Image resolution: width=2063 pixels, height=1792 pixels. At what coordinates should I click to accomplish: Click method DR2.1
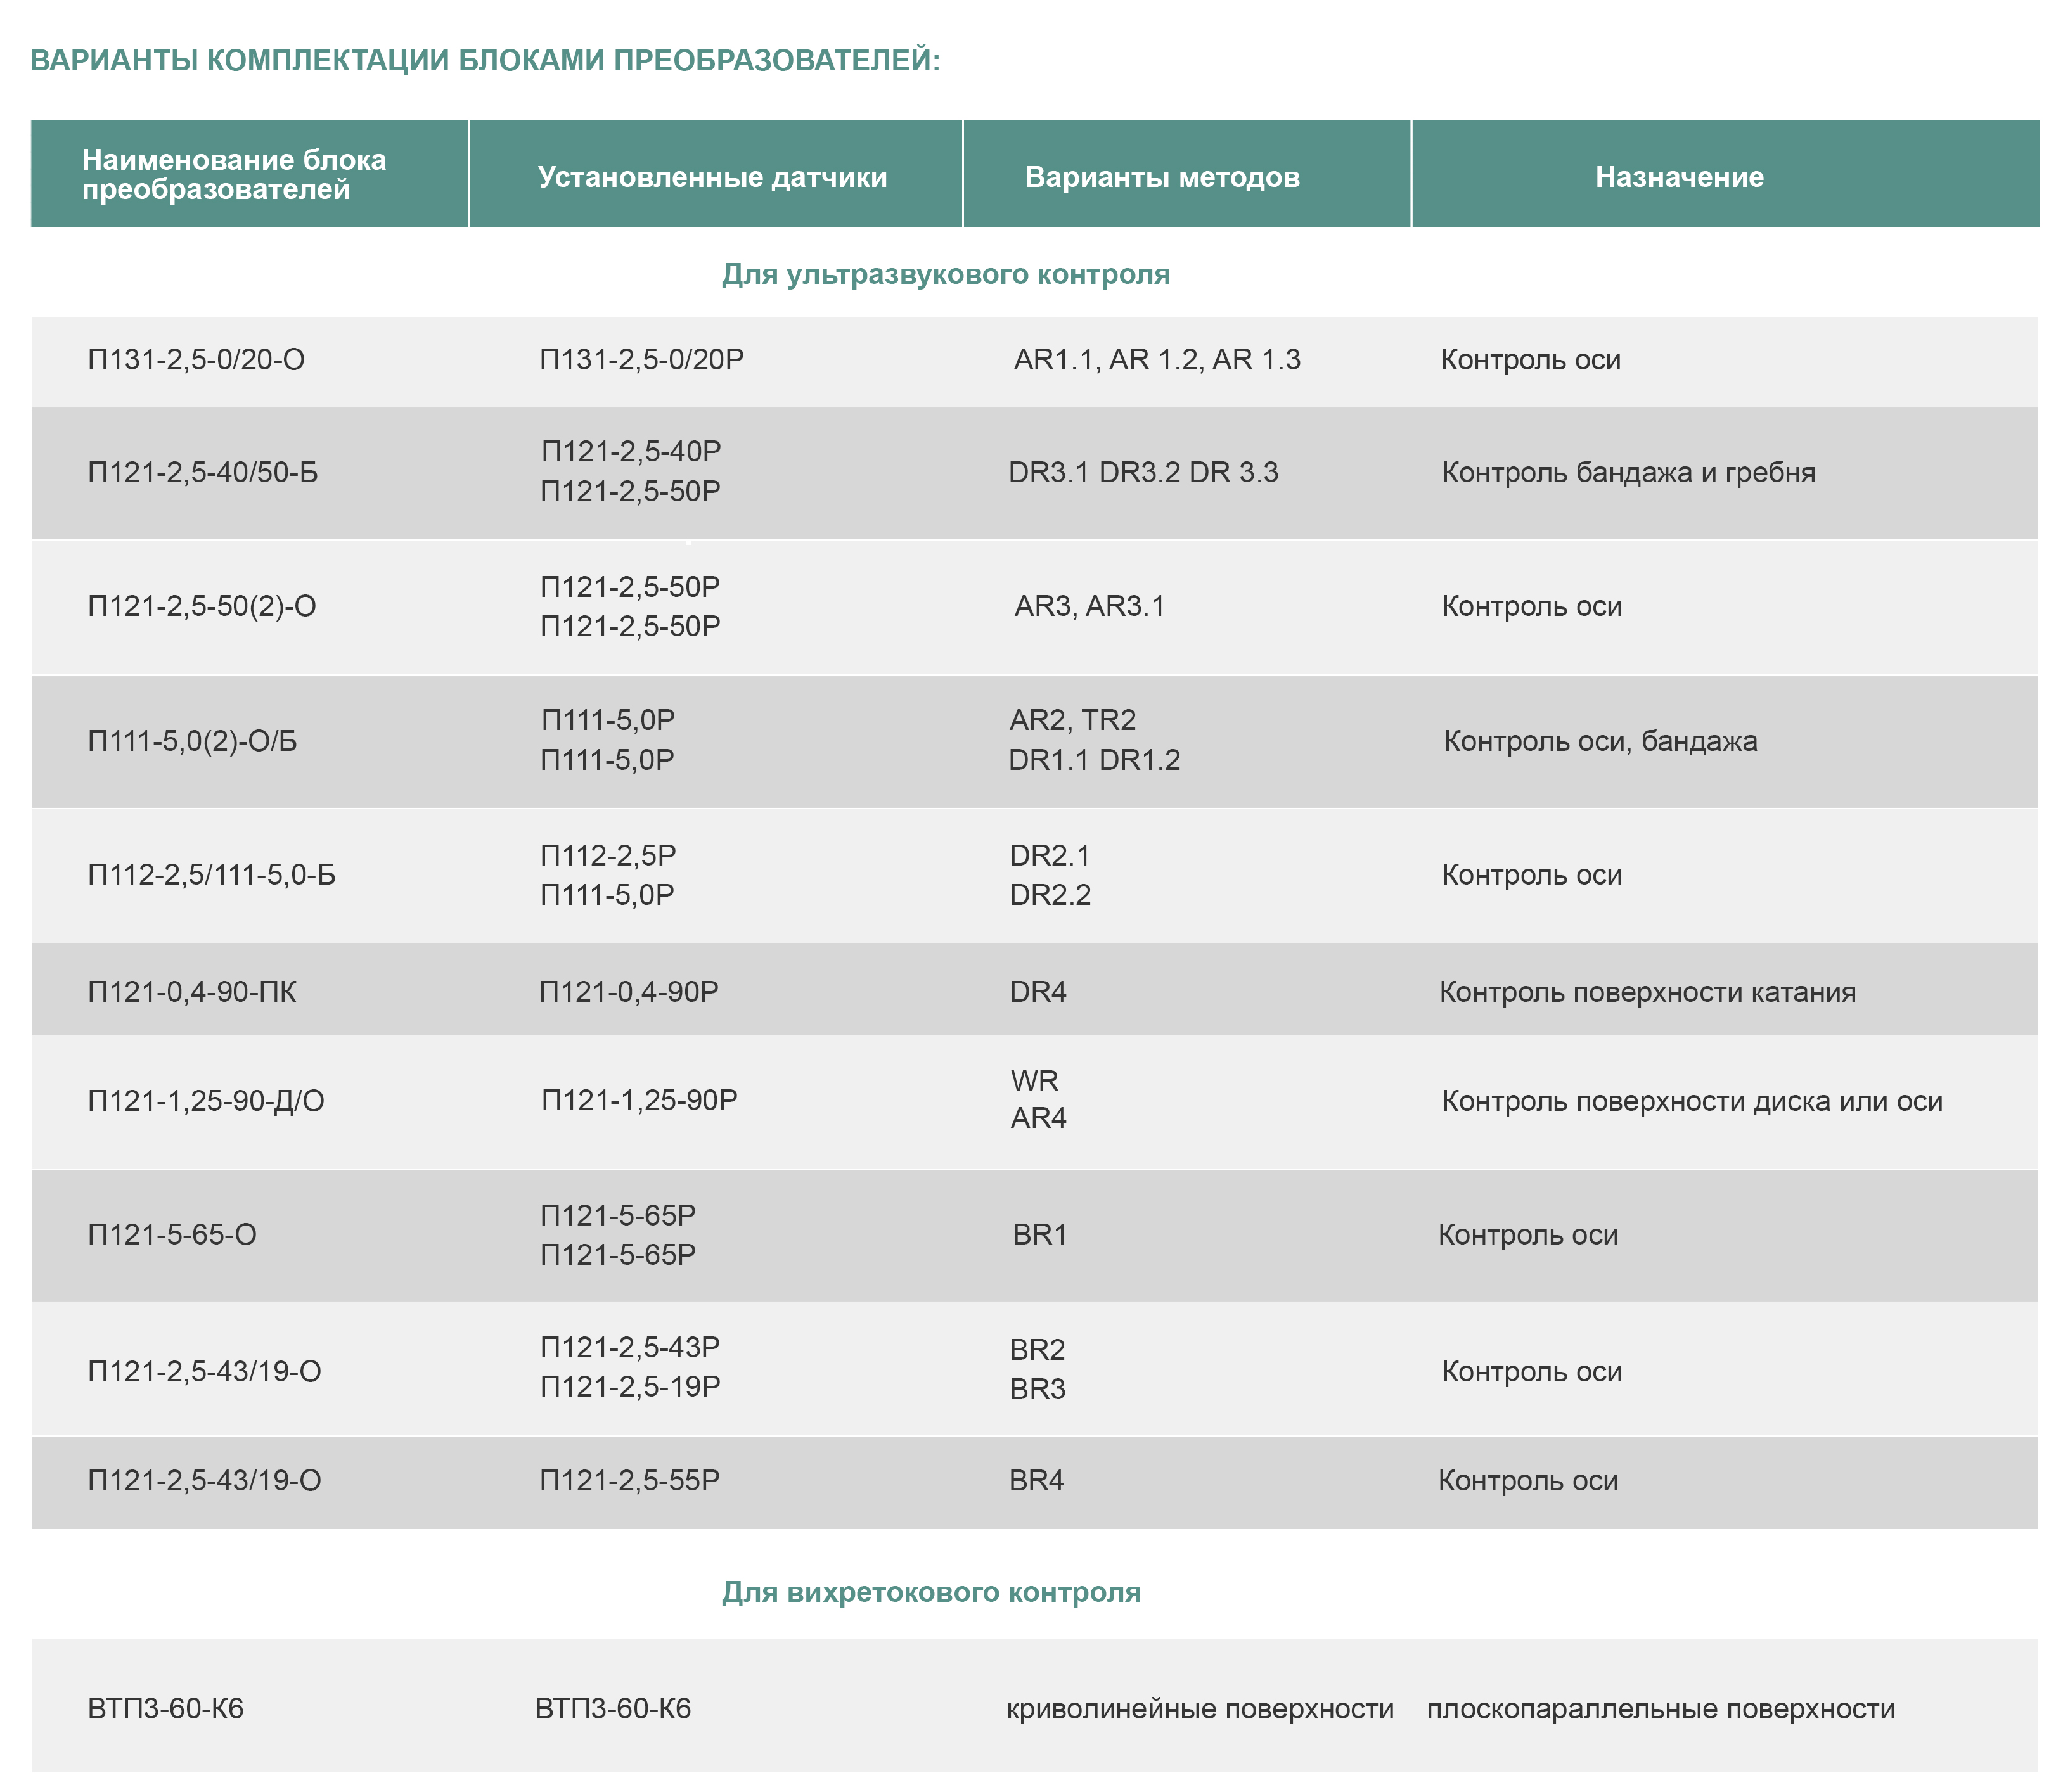1050,856
